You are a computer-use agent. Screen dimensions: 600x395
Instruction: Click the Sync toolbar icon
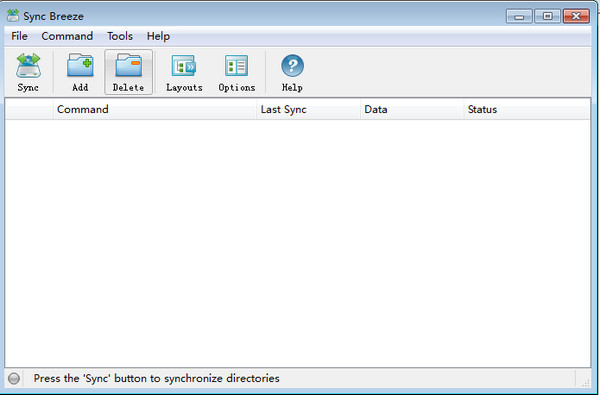(x=28, y=72)
